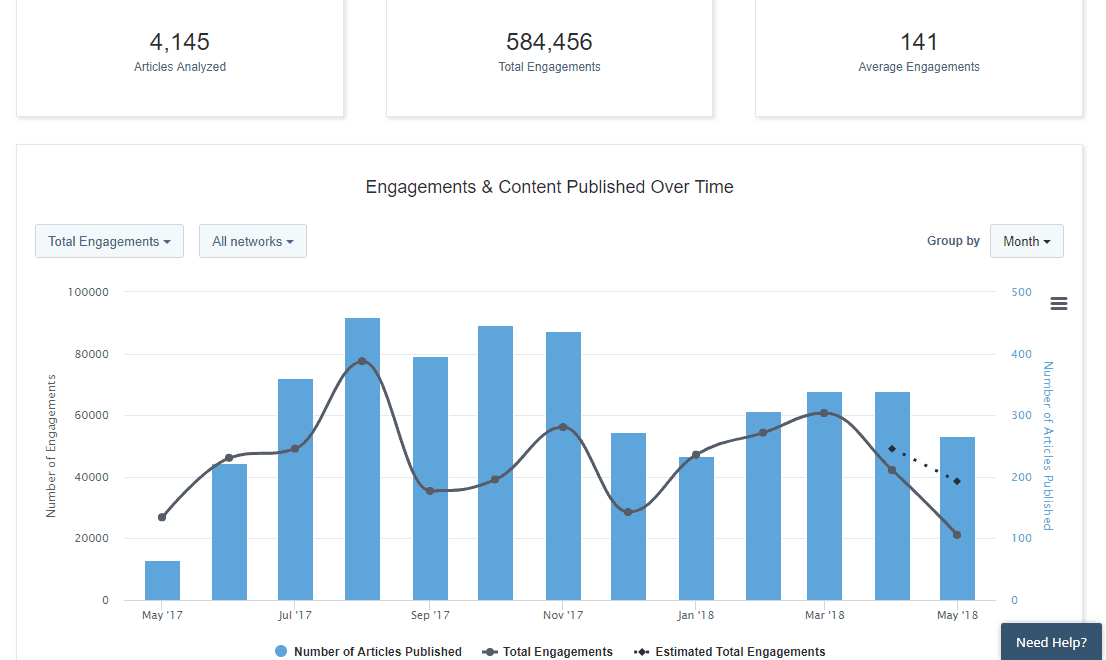Click the Mar '18 engagement line point
This screenshot has width=1106, height=660.
(x=824, y=413)
